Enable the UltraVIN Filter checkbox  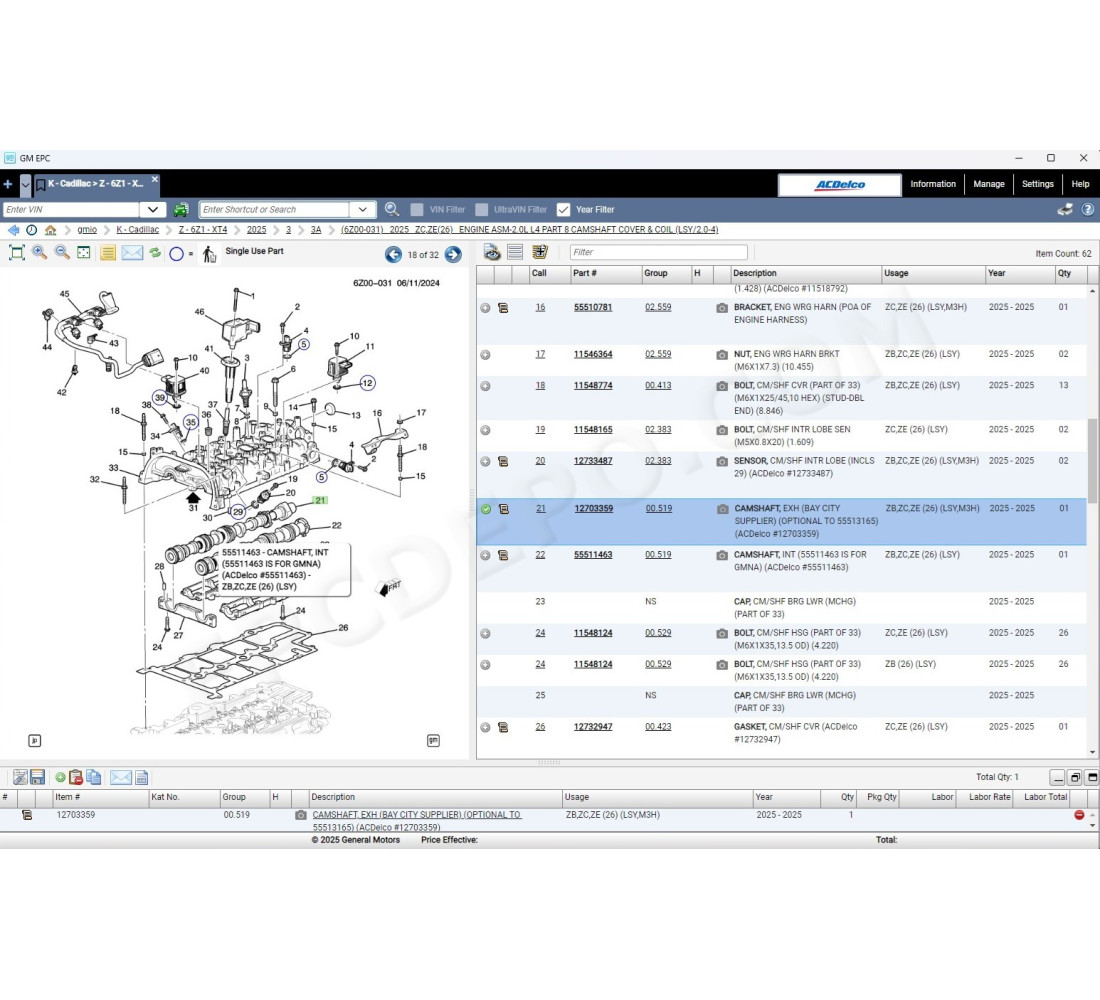(x=481, y=209)
